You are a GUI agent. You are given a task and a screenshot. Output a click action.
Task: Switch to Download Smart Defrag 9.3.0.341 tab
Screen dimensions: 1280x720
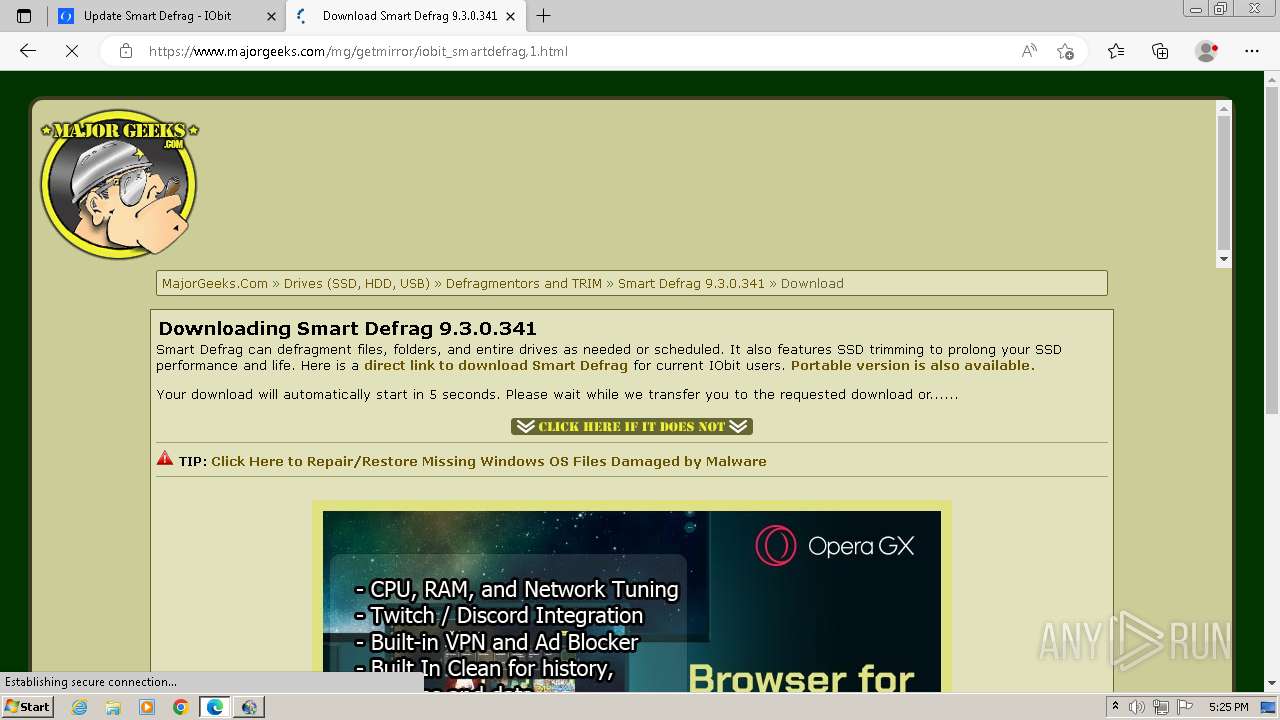[405, 16]
